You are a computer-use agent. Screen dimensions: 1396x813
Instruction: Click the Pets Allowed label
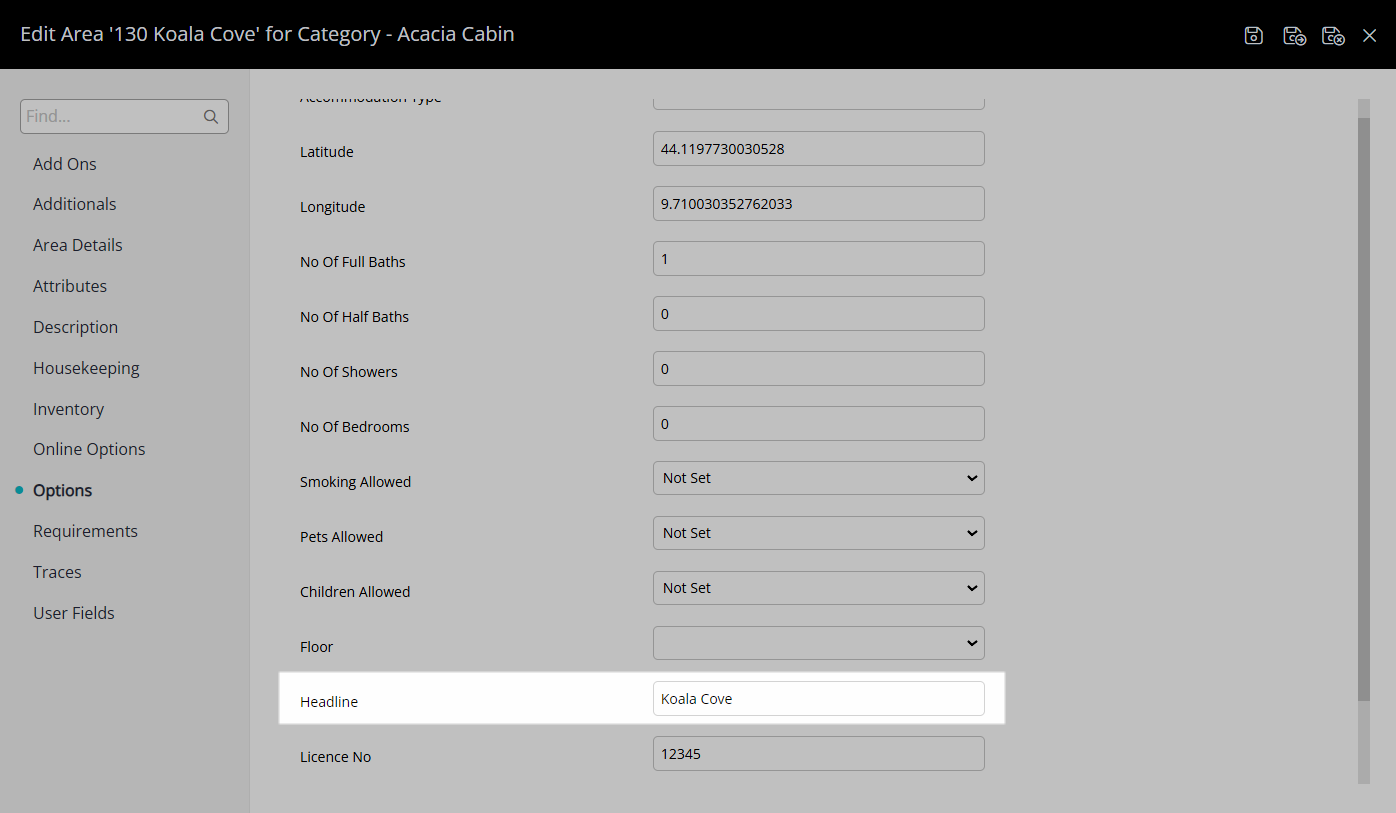point(342,537)
